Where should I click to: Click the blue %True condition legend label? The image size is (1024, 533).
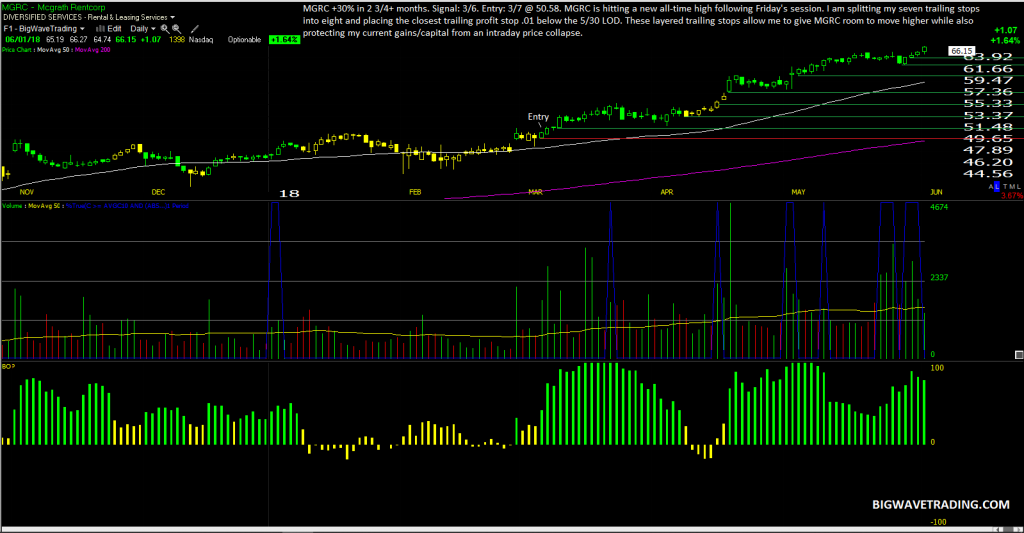(127, 206)
